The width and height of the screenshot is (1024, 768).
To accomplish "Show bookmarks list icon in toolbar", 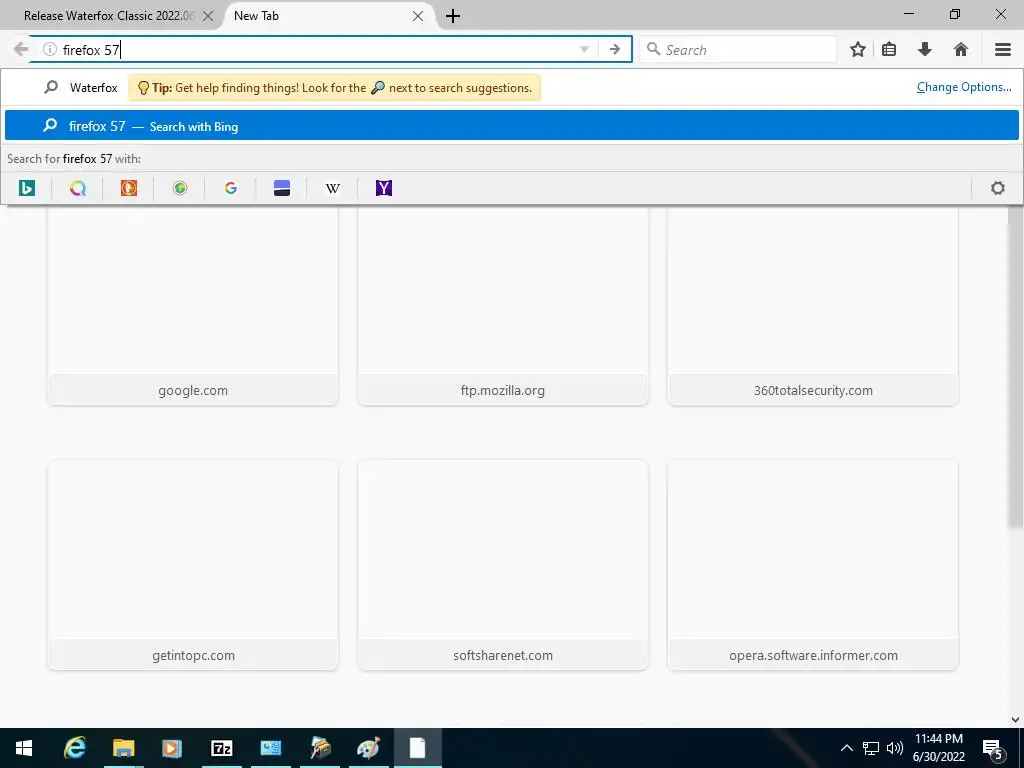I will pyautogui.click(x=889, y=49).
